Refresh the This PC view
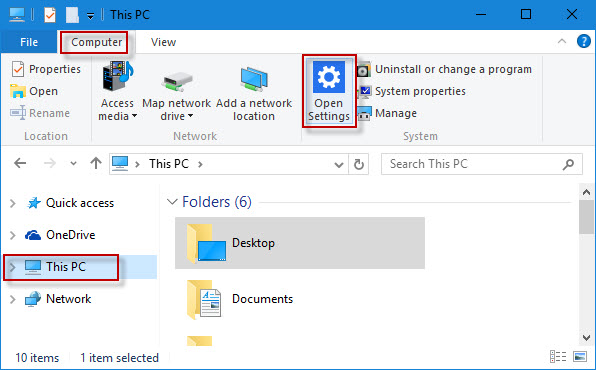 coord(359,164)
